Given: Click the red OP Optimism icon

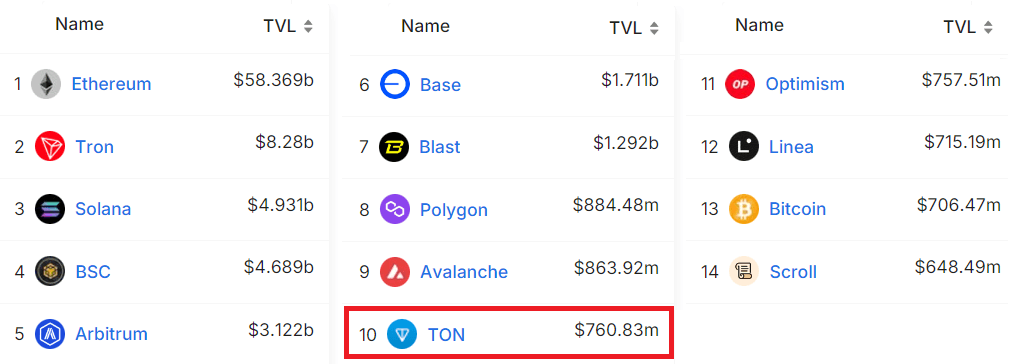Looking at the screenshot, I should click(740, 84).
